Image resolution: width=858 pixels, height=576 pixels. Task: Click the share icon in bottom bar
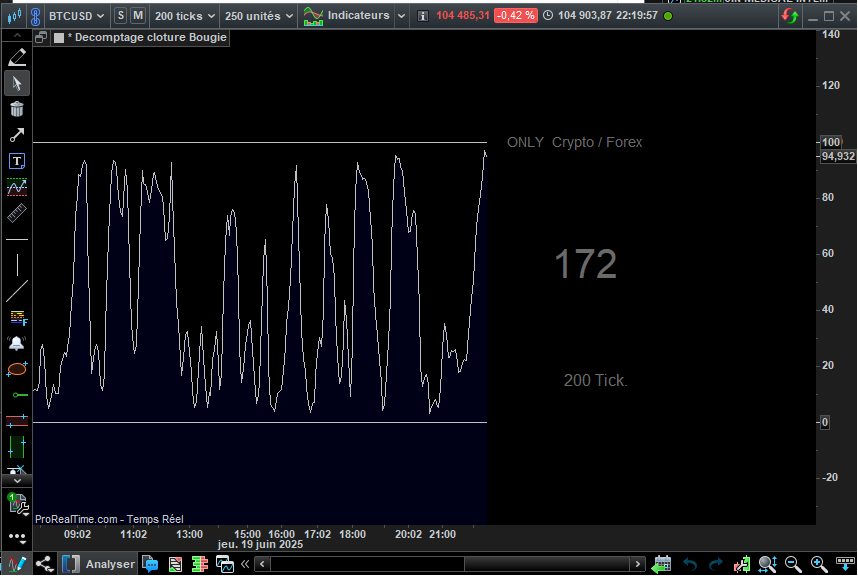[44, 564]
